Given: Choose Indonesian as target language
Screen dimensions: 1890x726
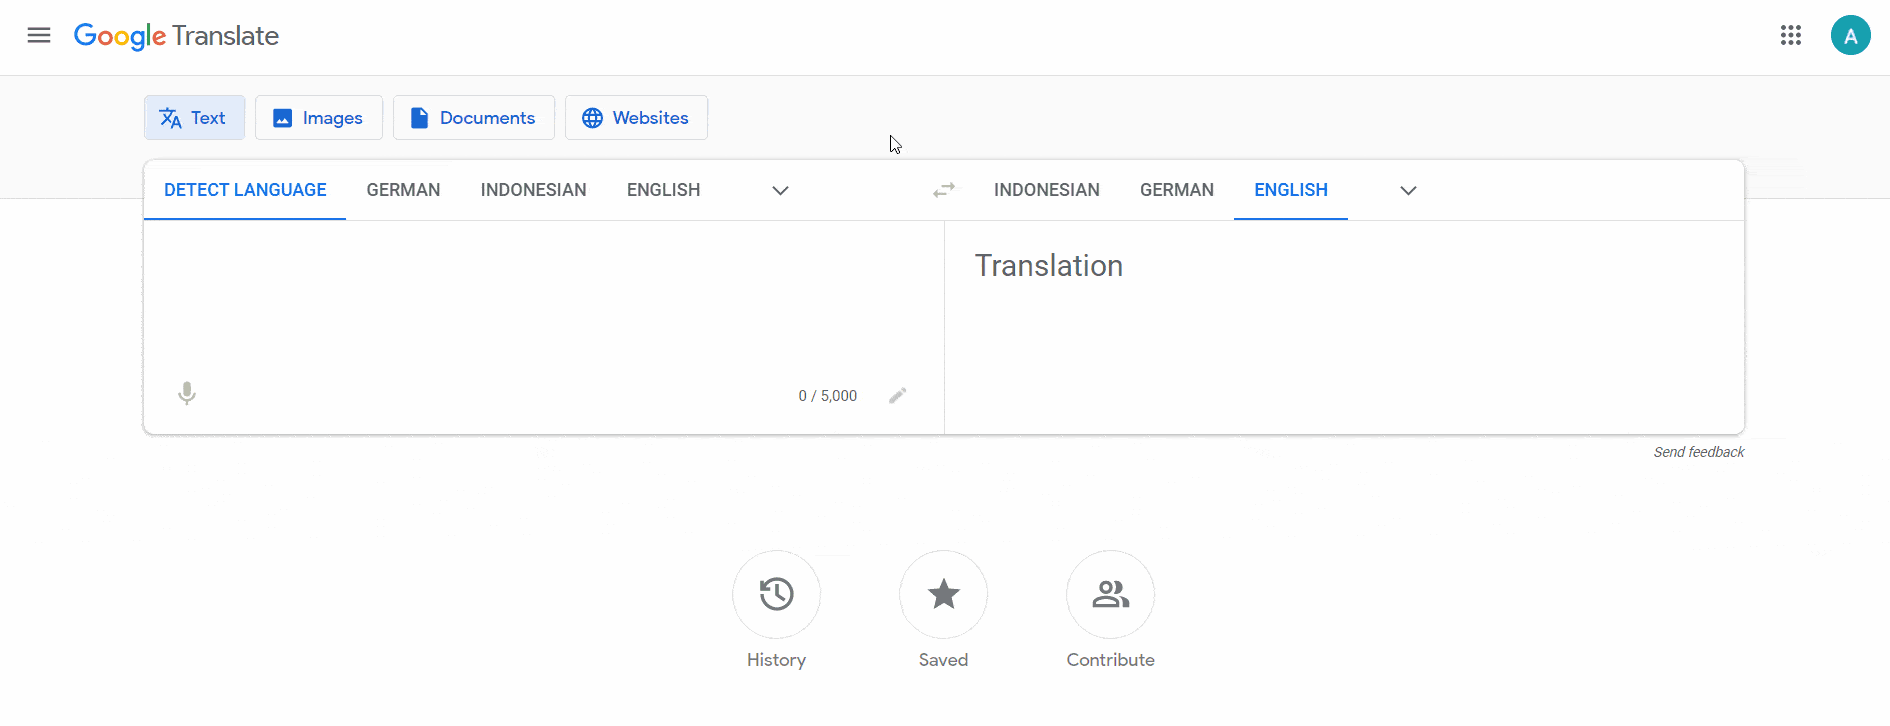Looking at the screenshot, I should tap(1046, 190).
